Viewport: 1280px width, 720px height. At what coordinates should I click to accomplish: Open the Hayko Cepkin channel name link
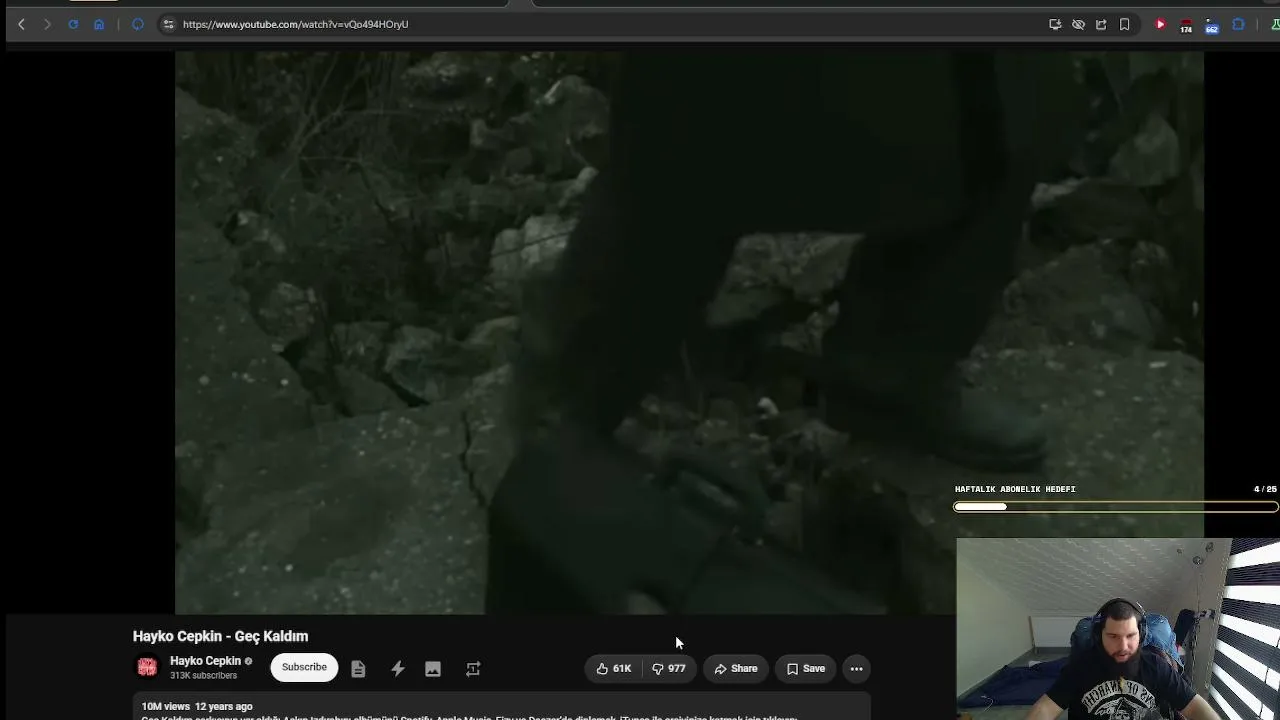[x=205, y=661]
